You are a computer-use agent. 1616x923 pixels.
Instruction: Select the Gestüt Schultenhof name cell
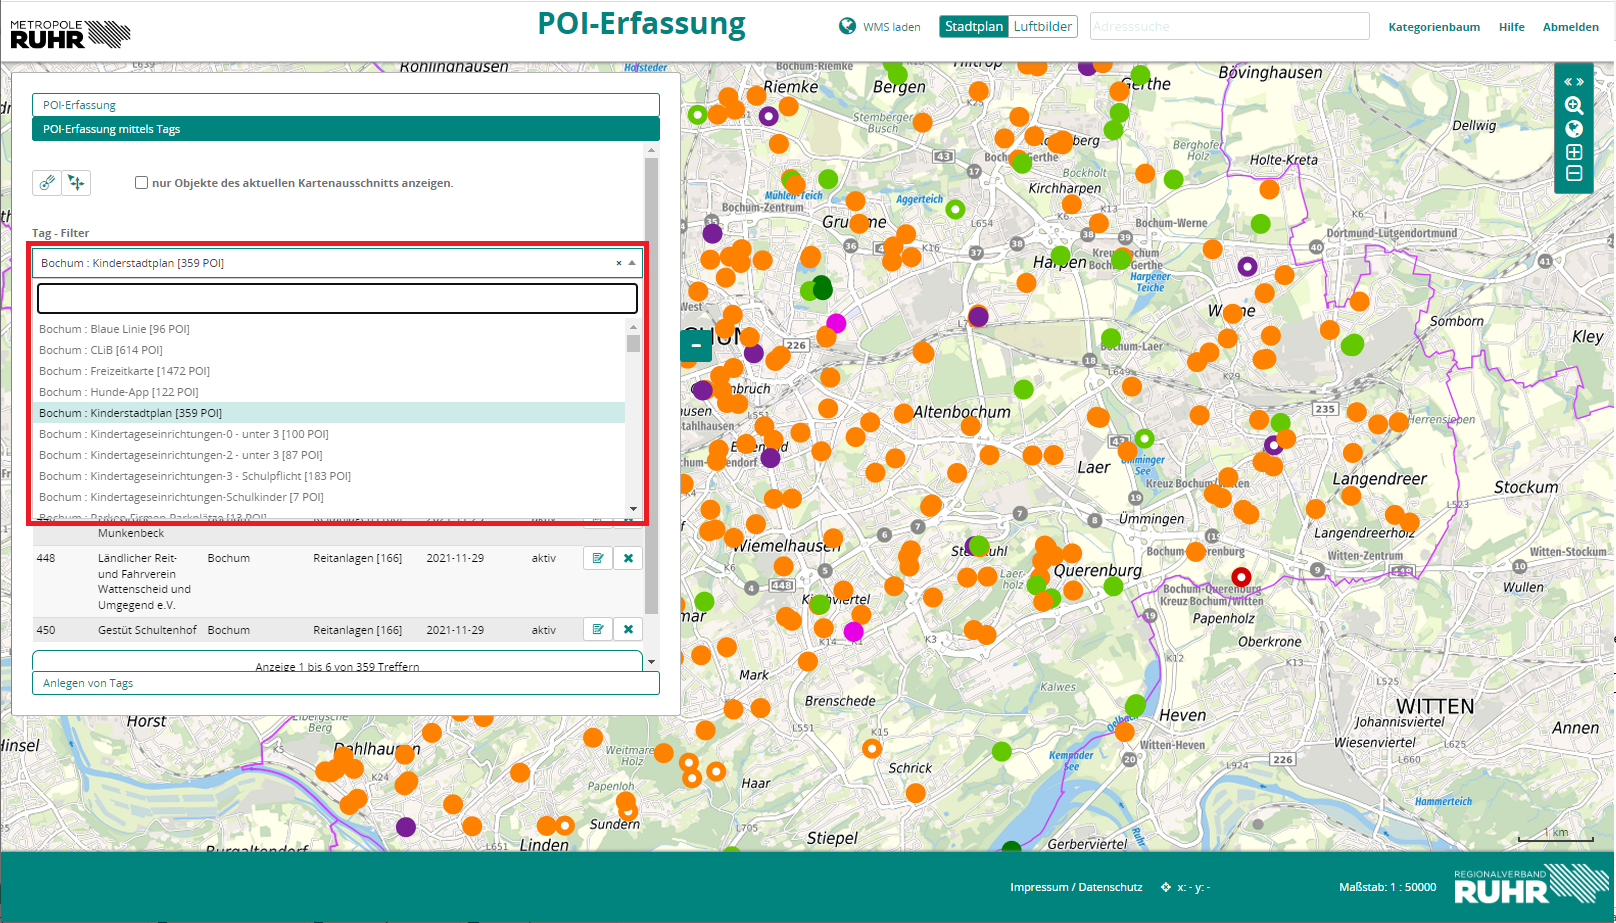pyautogui.click(x=147, y=630)
